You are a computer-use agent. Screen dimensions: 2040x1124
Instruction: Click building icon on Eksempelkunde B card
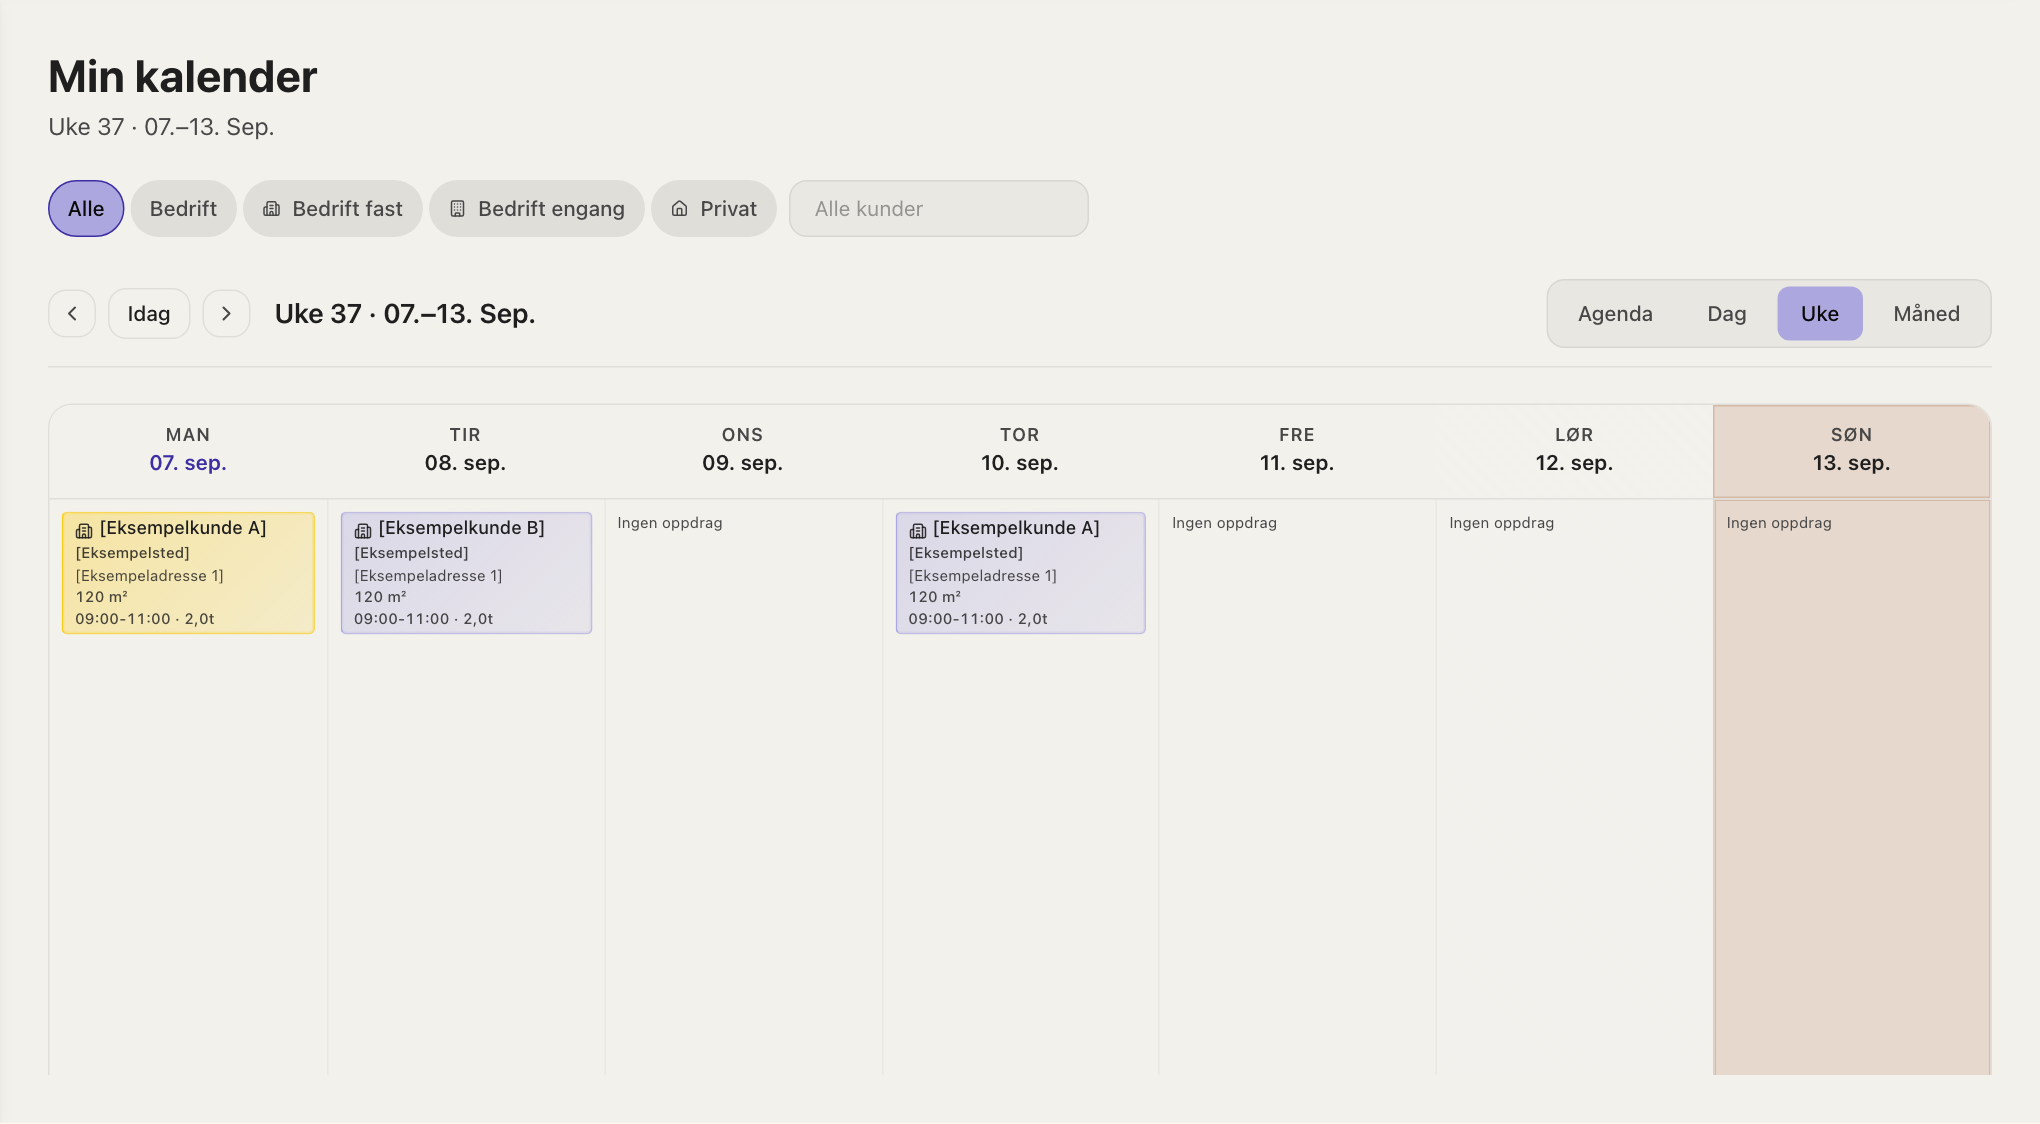click(x=363, y=530)
